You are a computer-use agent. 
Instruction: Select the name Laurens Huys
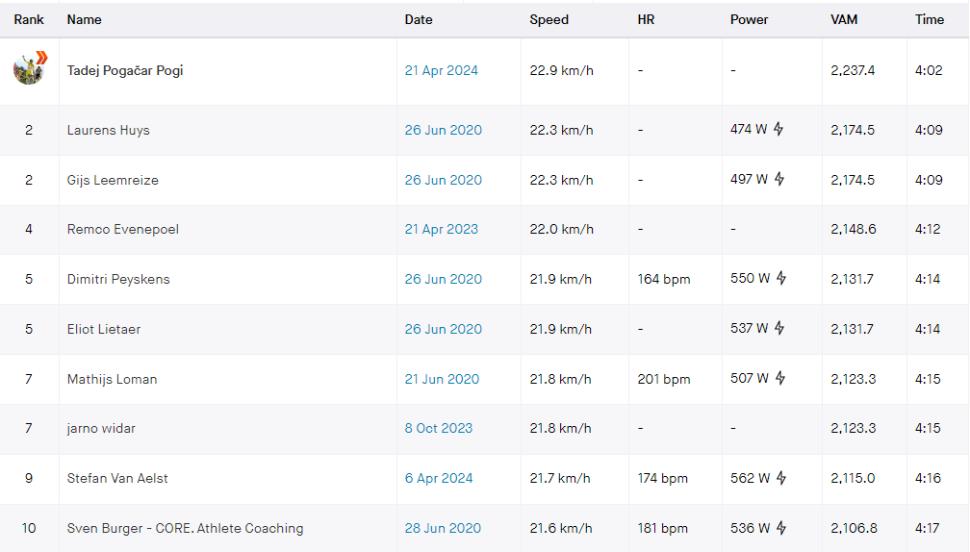click(x=108, y=130)
